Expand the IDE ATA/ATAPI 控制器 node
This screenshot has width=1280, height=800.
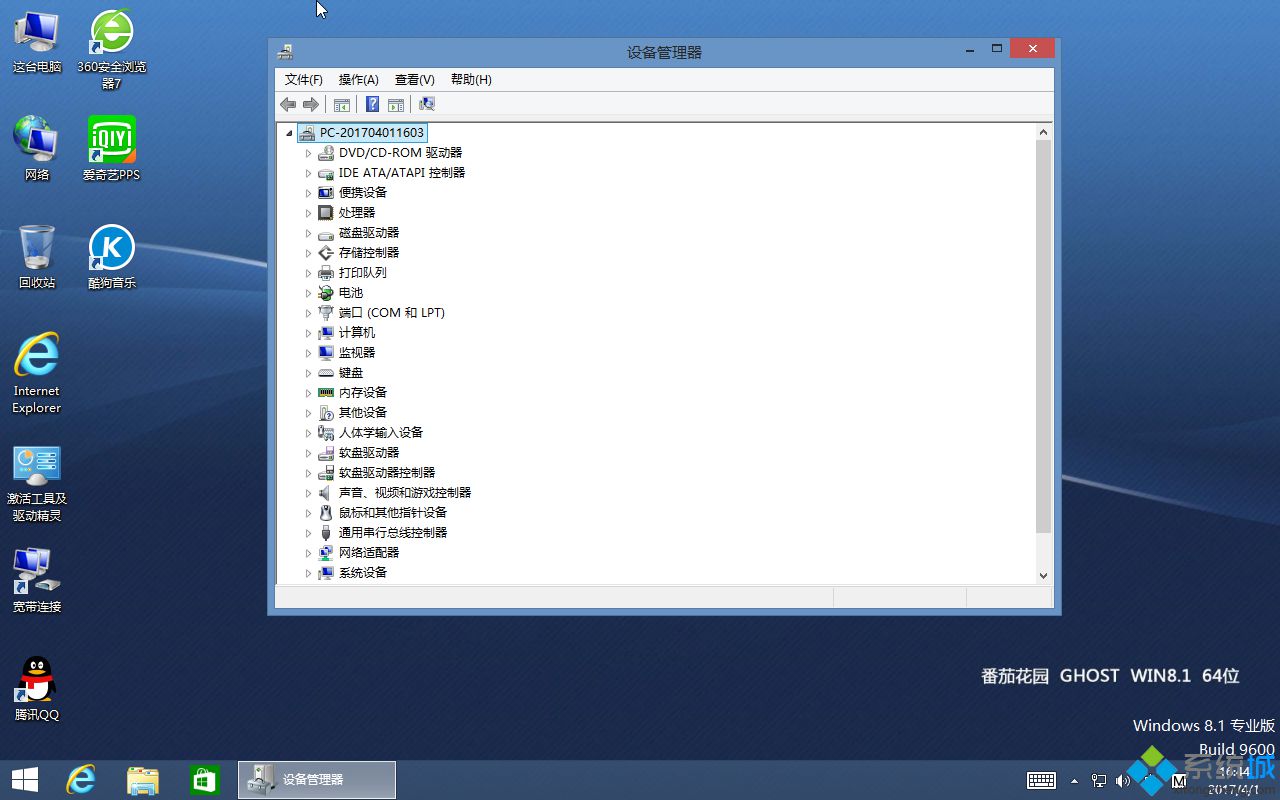pos(309,173)
